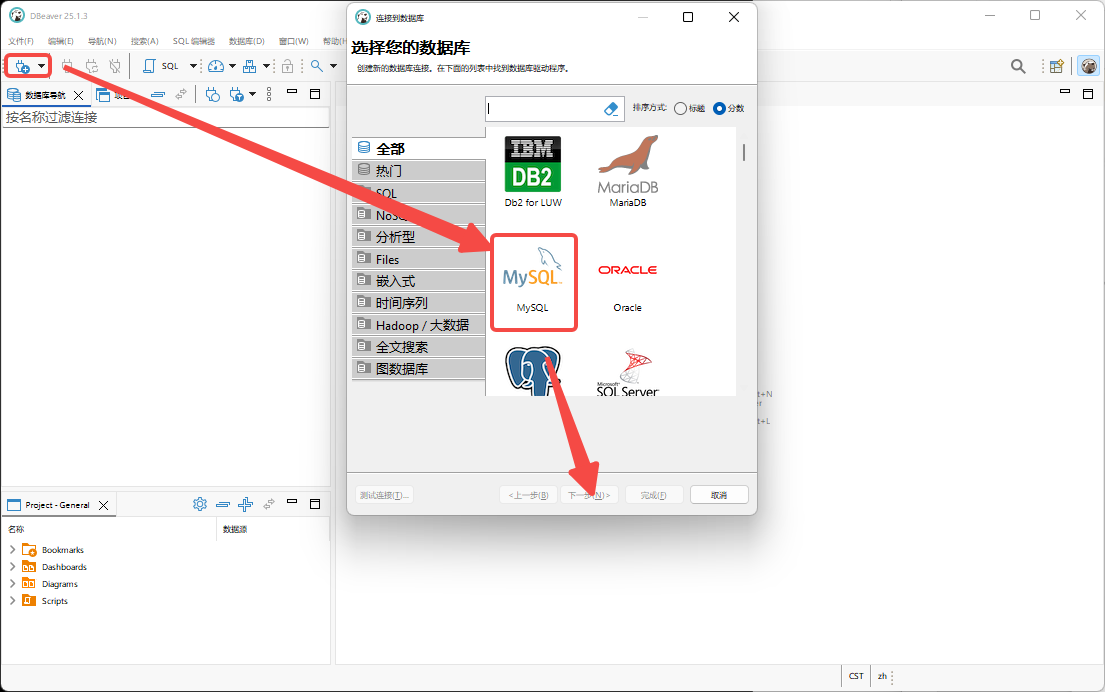This screenshot has height=692, width=1105.
Task: Click the transaction lock icon
Action: 288,66
